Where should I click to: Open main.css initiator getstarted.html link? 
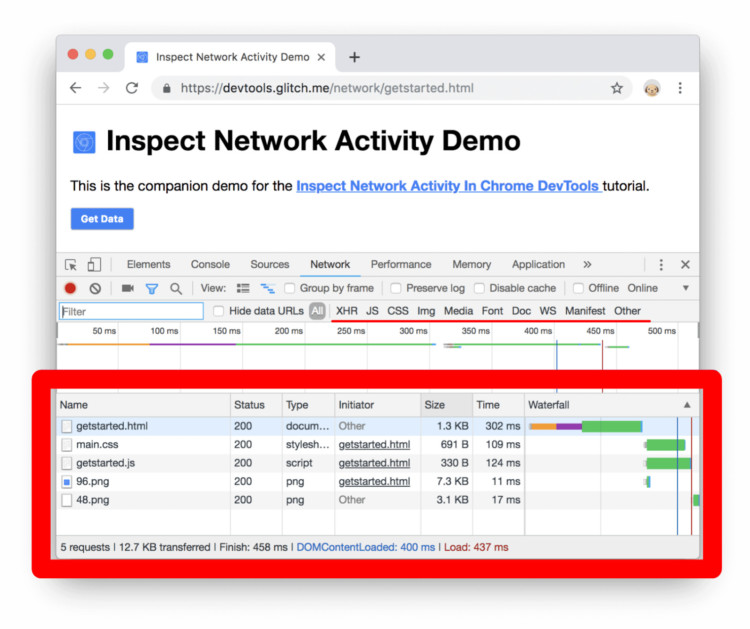coord(374,445)
